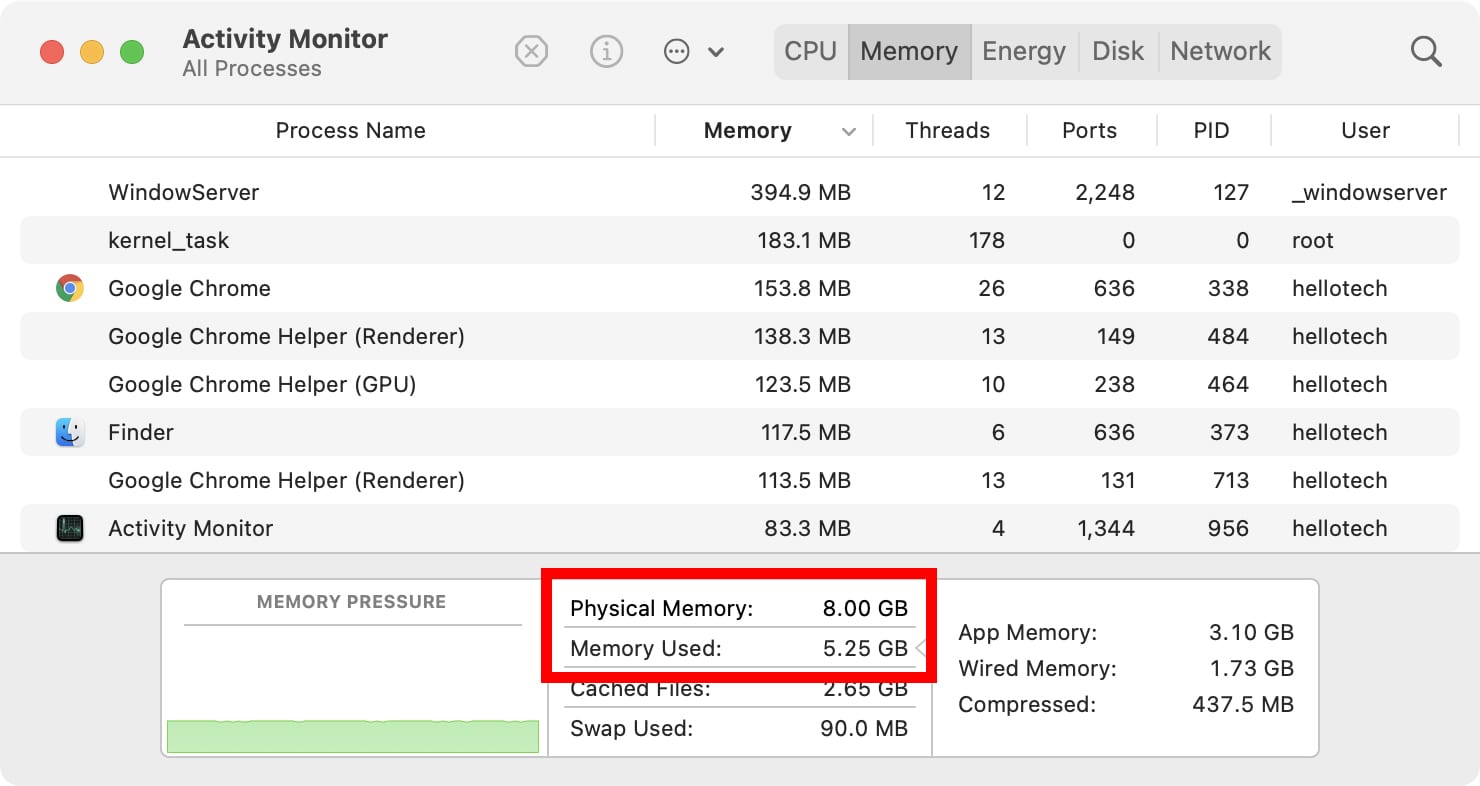The height and width of the screenshot is (786, 1480).
Task: Open search with the magnifying glass icon
Action: point(1426,51)
